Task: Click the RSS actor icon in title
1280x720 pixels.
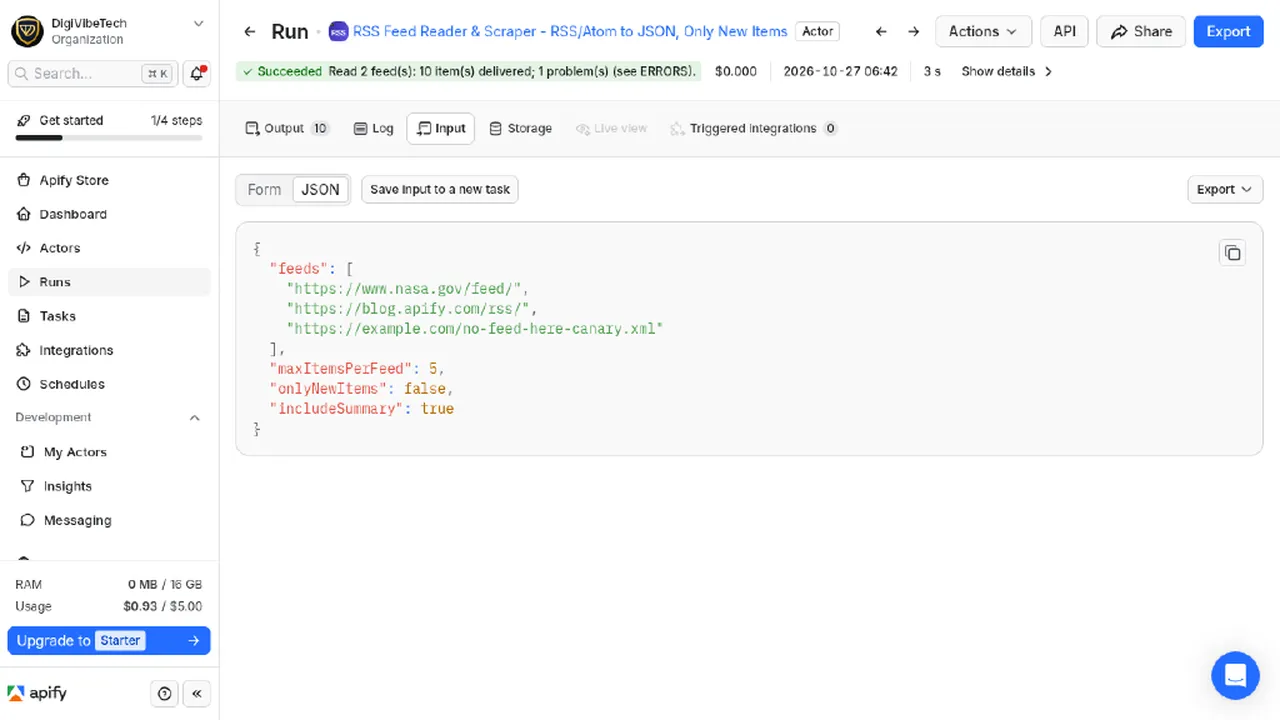Action: [338, 32]
